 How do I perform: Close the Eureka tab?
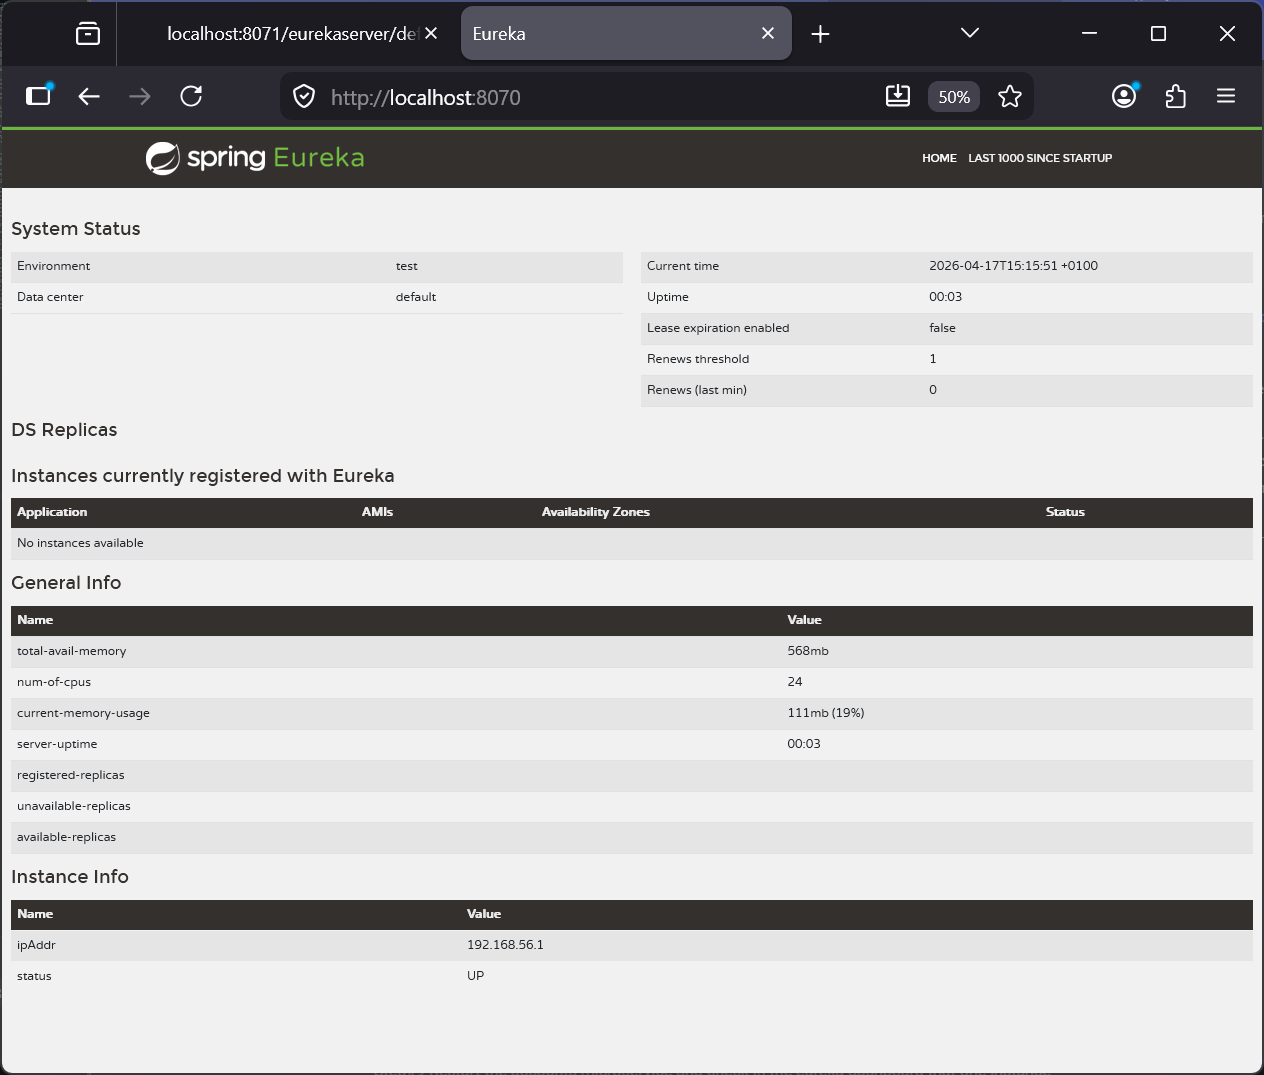click(x=768, y=33)
